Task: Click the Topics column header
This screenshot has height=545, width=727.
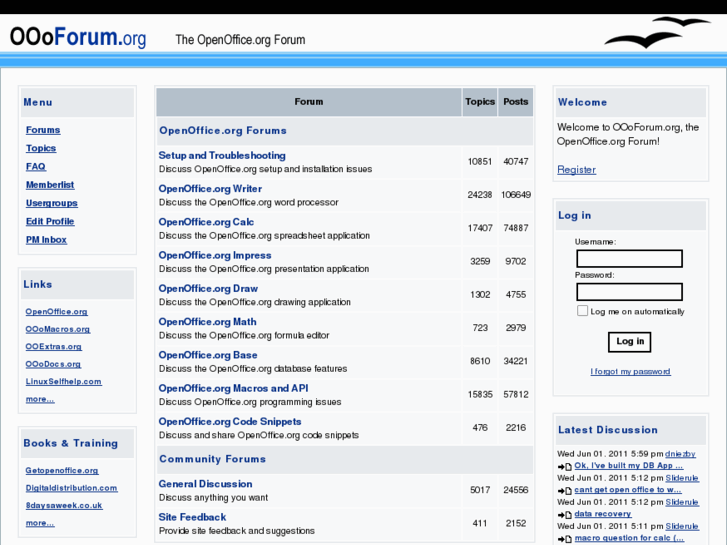Action: point(480,102)
